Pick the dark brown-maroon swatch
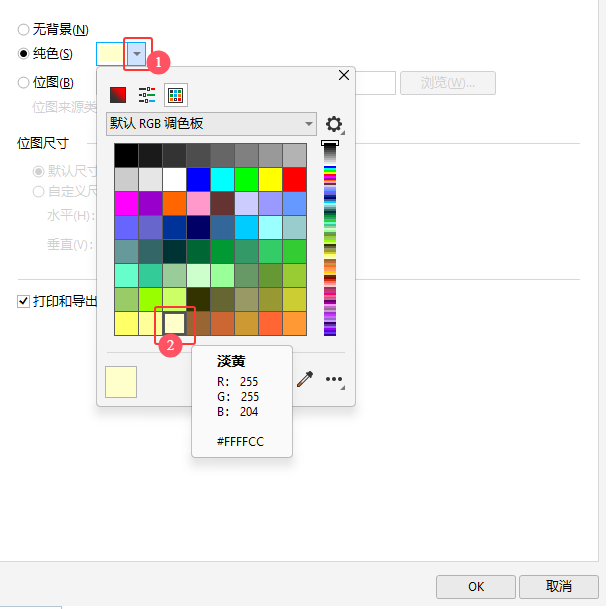Screen dimensions: 609x609 pyautogui.click(x=223, y=204)
